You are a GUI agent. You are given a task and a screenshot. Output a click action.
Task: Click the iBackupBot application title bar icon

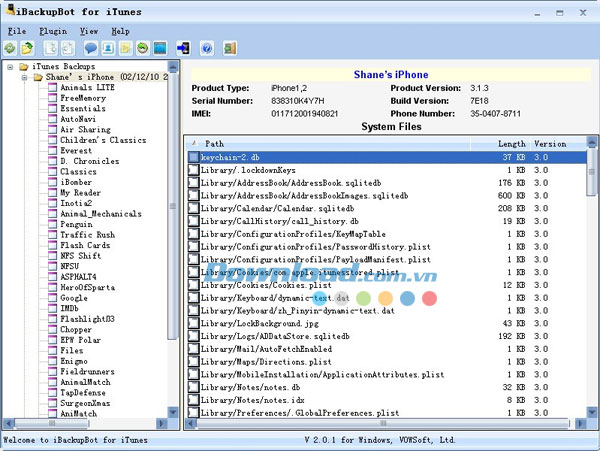[x=10, y=10]
